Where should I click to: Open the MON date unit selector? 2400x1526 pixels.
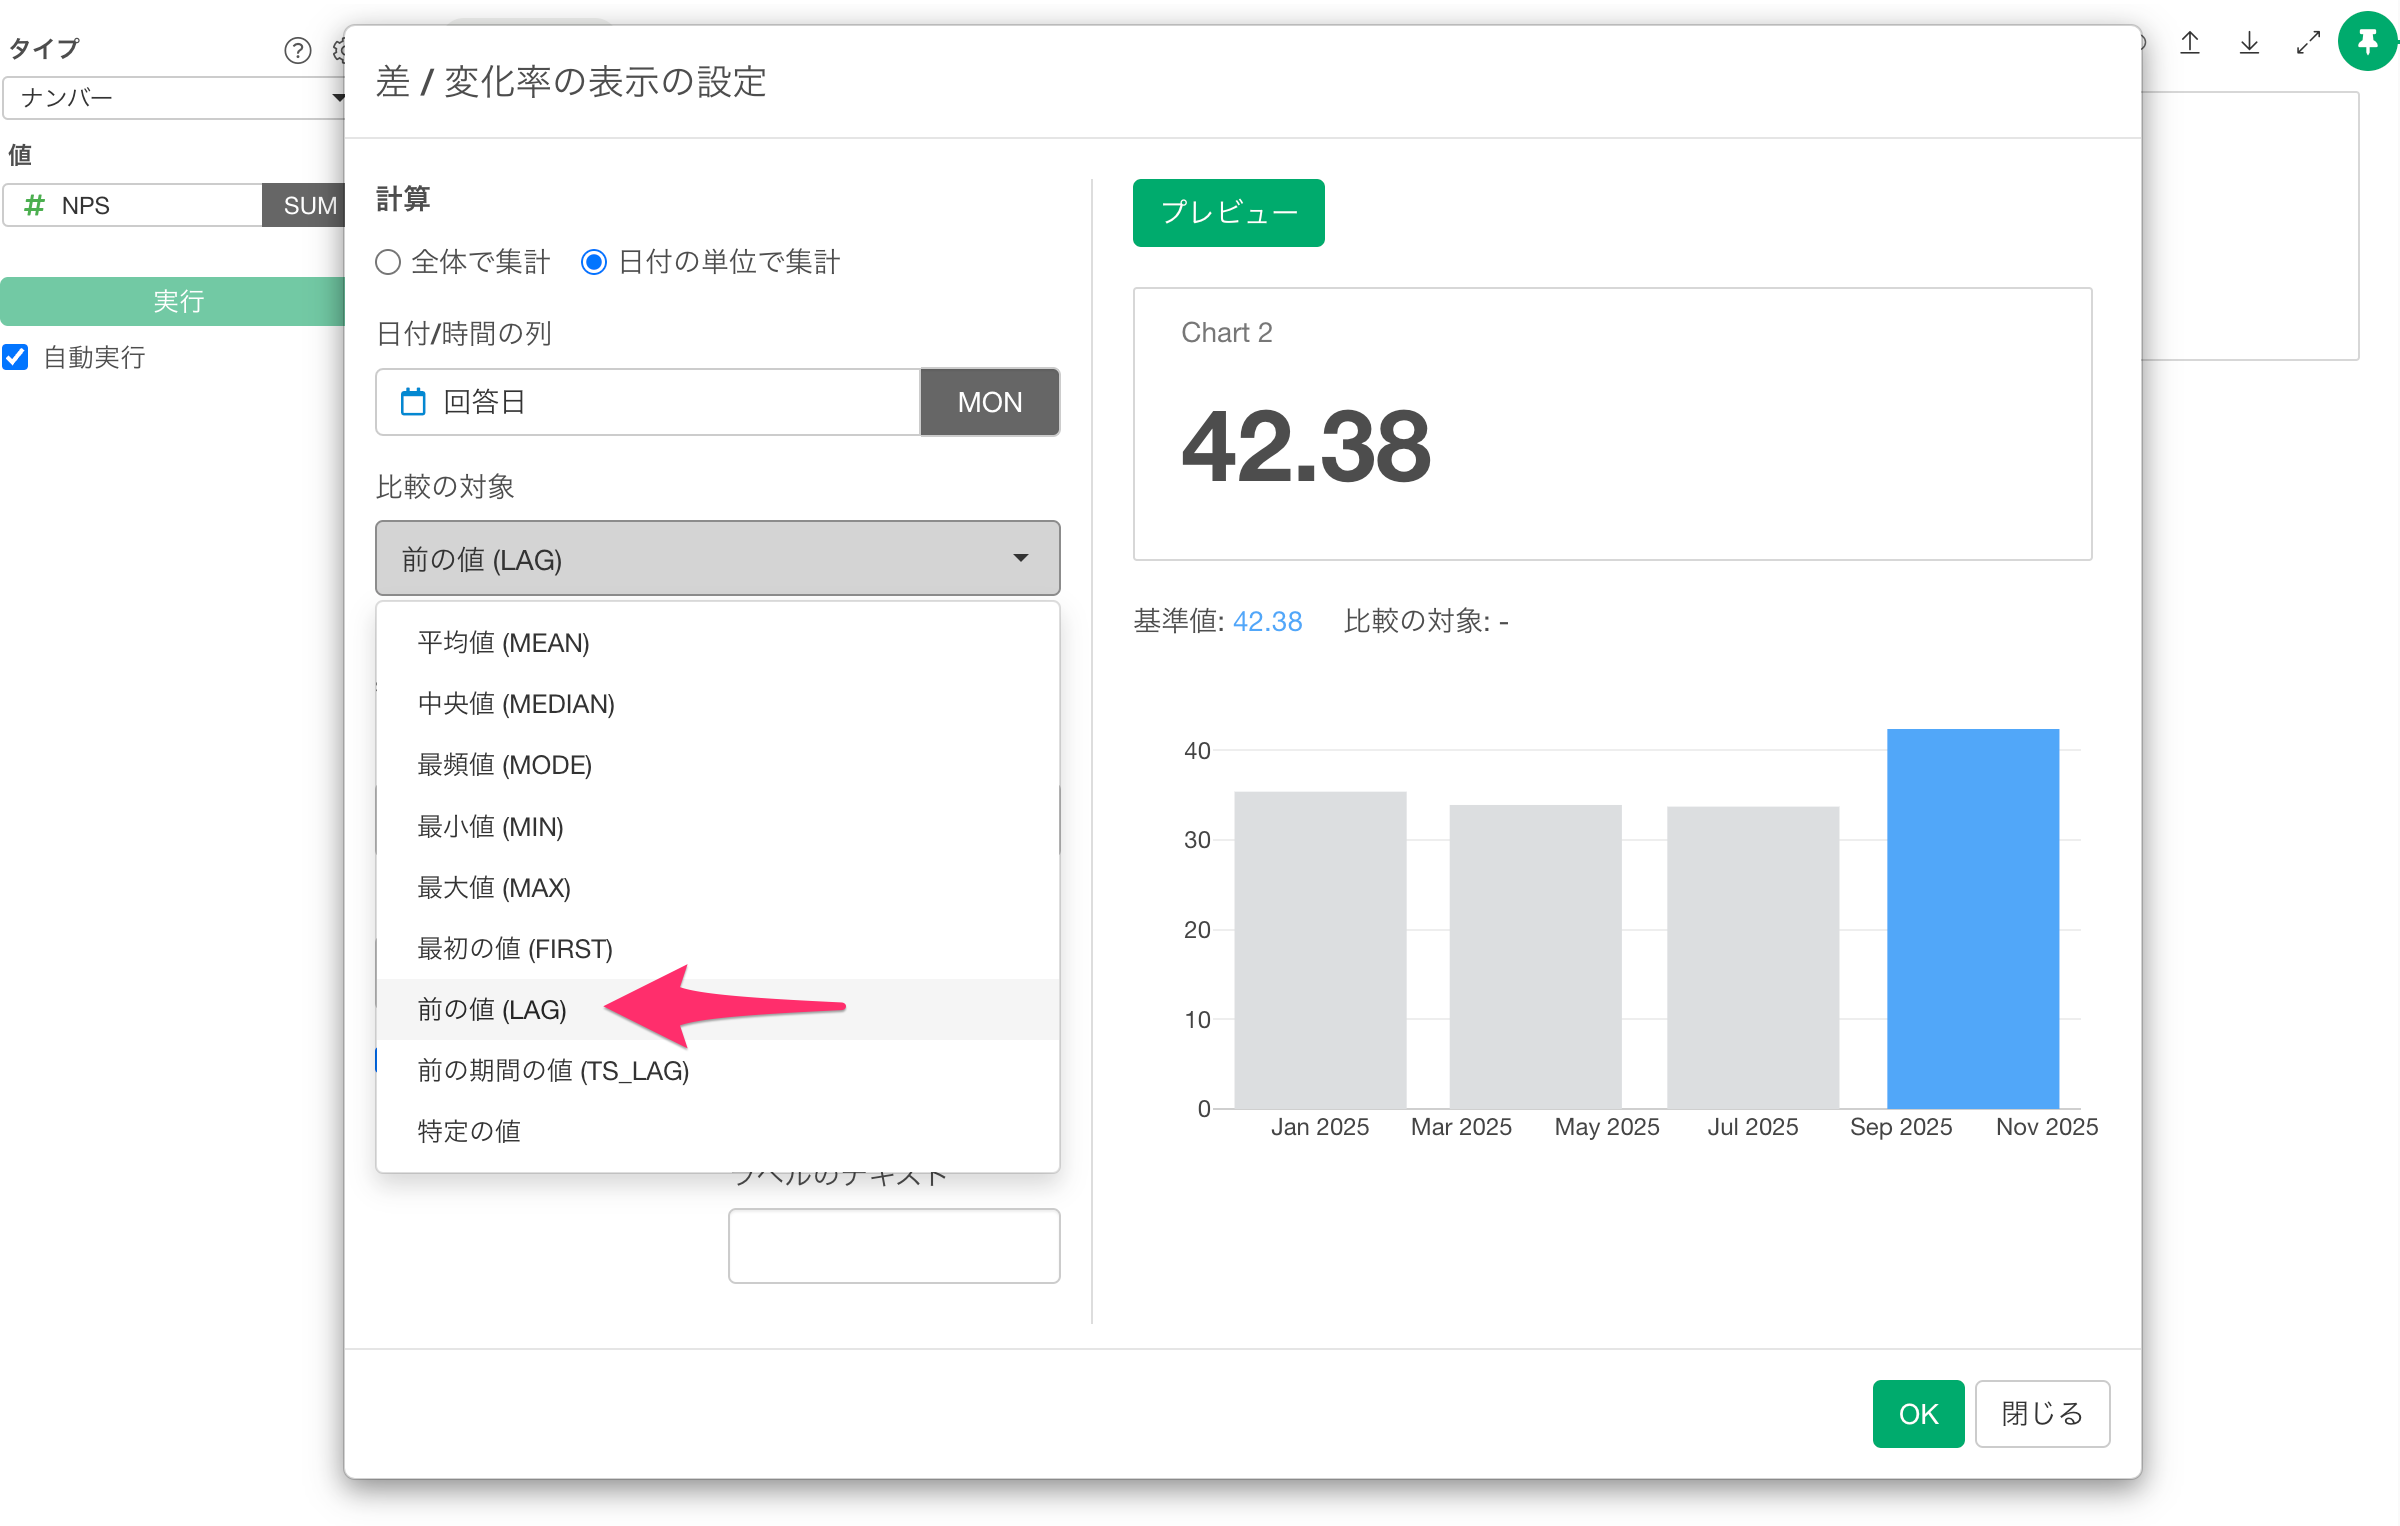[989, 402]
